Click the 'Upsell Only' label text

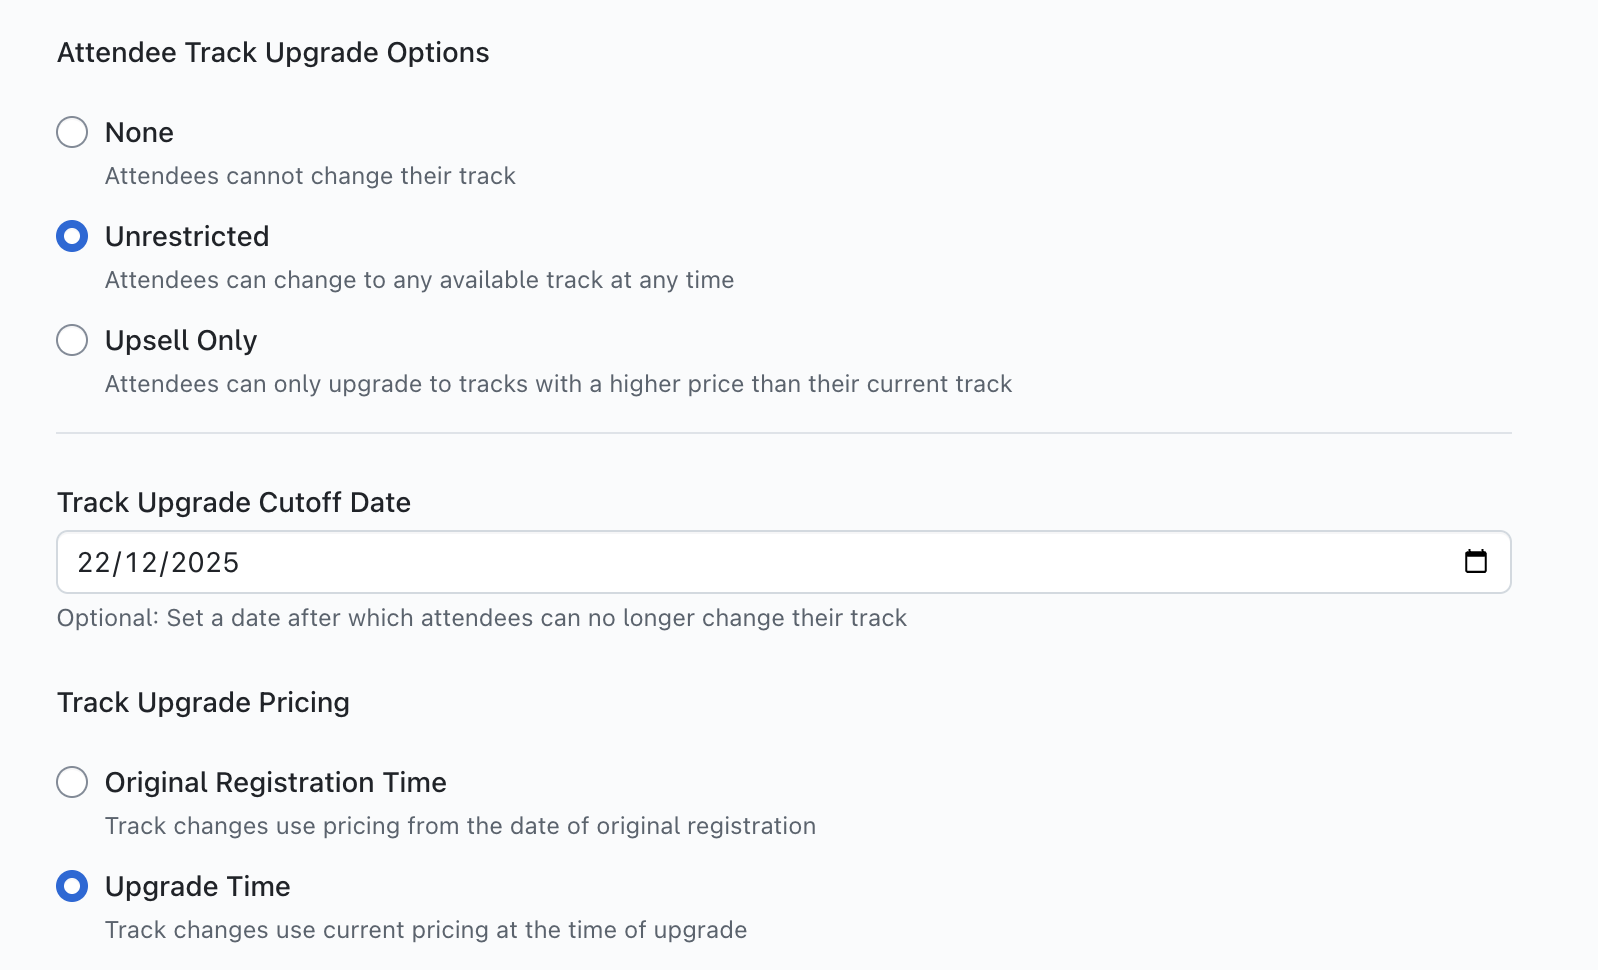181,340
